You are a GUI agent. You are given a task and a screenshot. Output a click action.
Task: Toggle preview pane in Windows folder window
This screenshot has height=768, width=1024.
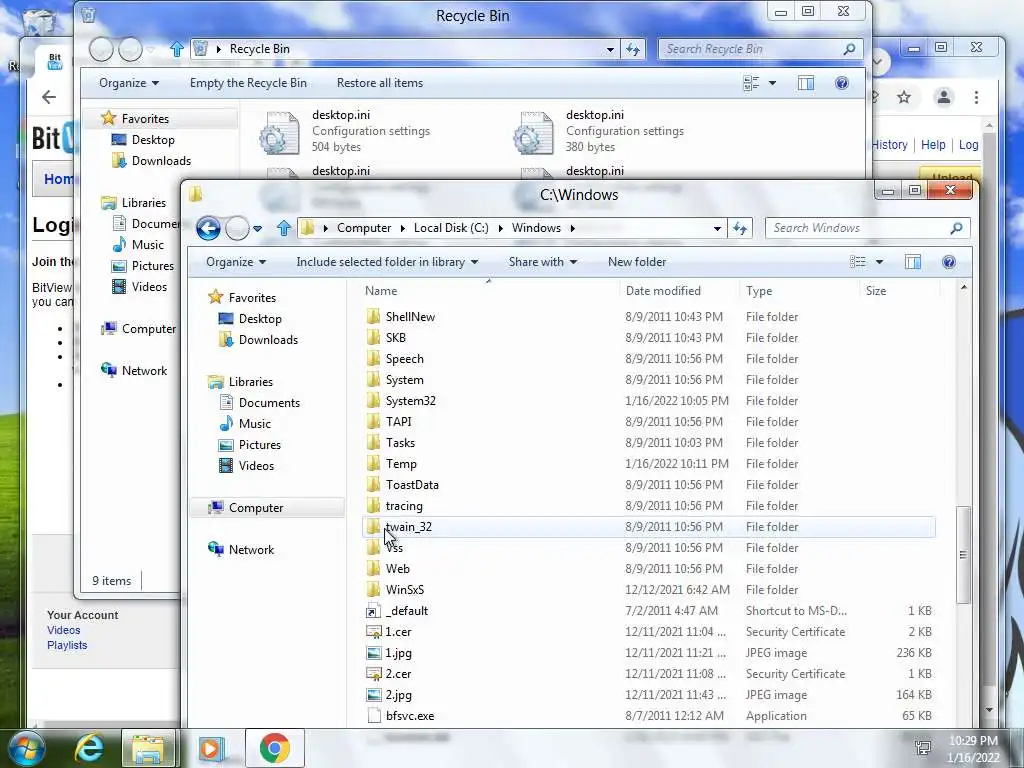point(913,262)
